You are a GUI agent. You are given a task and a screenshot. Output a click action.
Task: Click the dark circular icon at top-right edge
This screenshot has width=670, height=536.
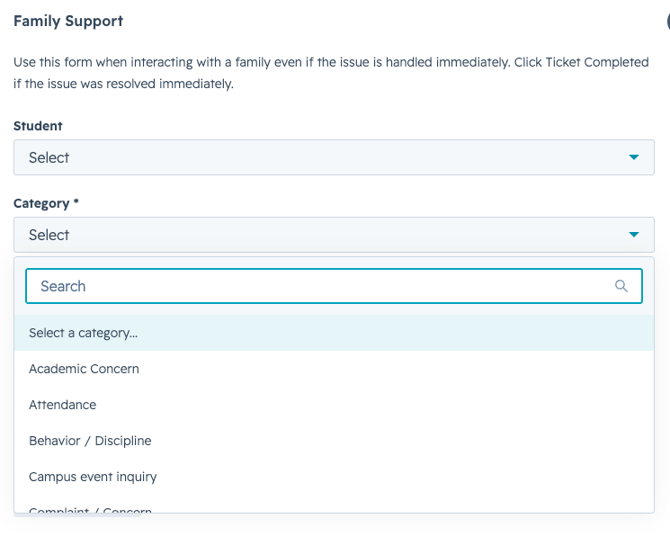click(668, 21)
